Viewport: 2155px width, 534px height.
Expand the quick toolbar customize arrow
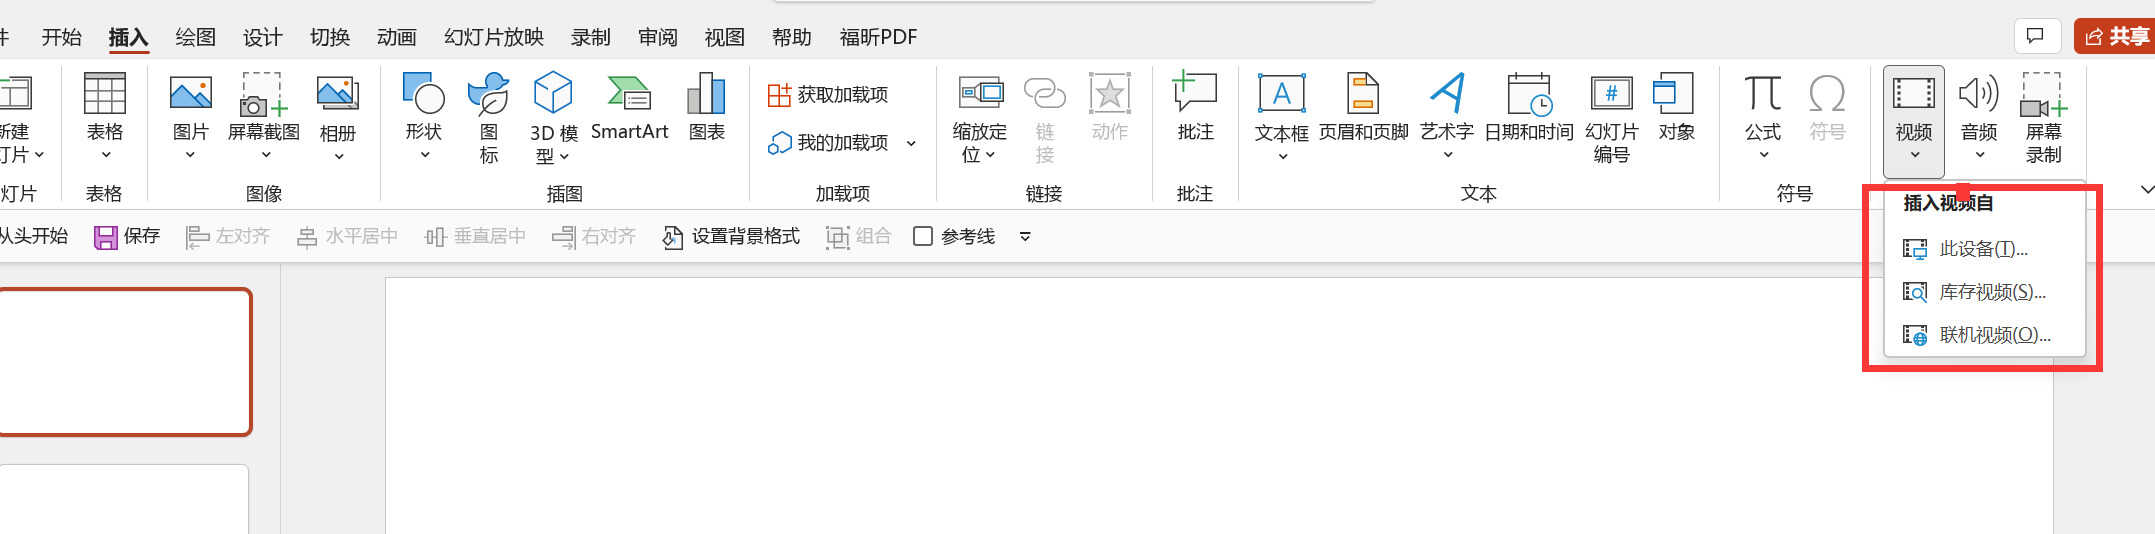point(1025,237)
